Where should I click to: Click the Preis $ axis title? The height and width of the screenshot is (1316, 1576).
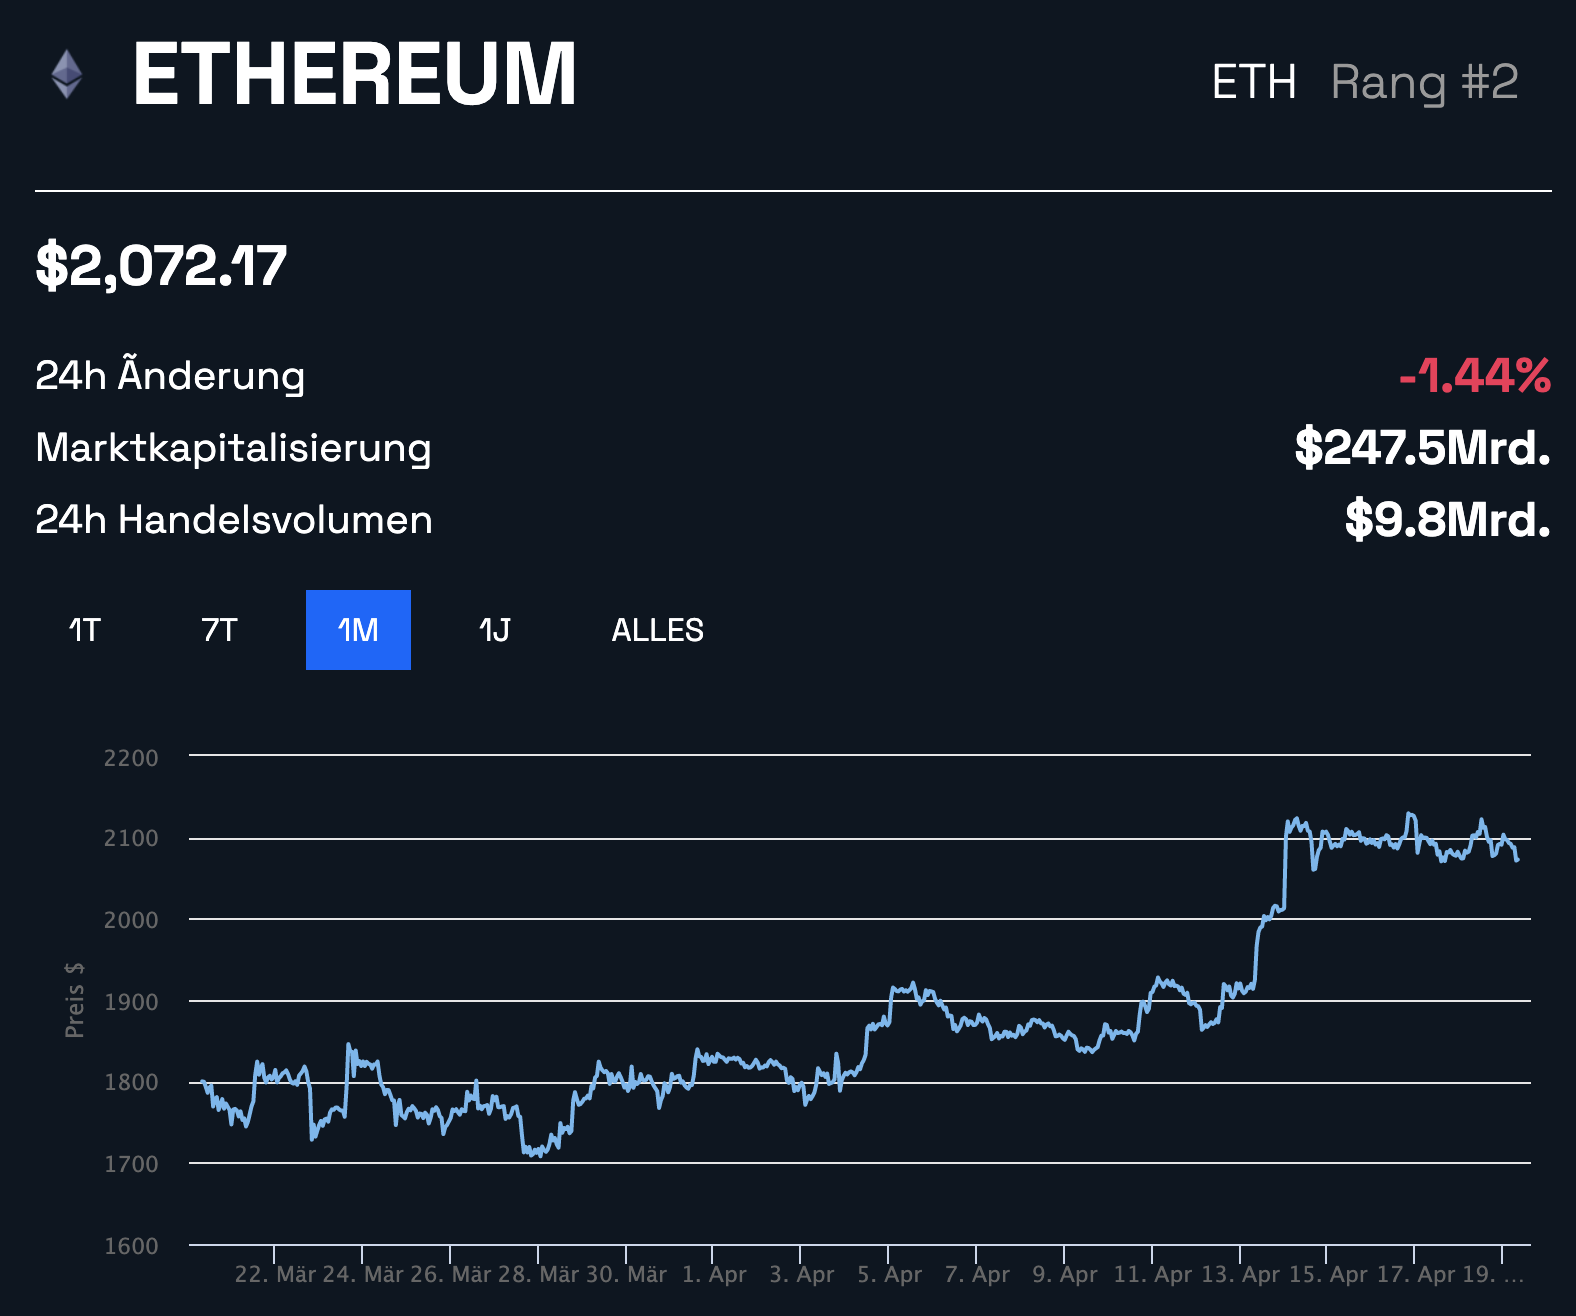tap(75, 999)
